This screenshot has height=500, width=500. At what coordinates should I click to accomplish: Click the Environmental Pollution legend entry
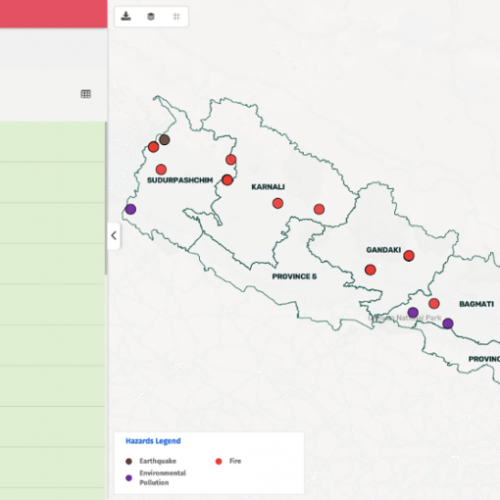tap(156, 478)
